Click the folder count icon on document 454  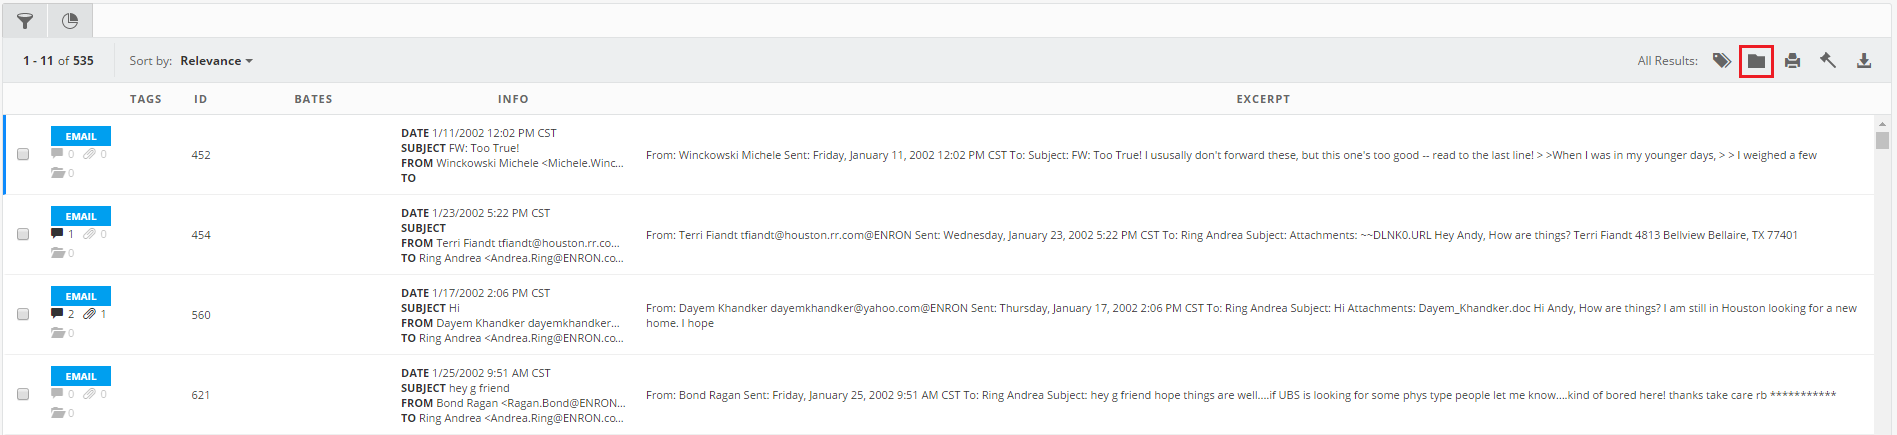click(58, 253)
